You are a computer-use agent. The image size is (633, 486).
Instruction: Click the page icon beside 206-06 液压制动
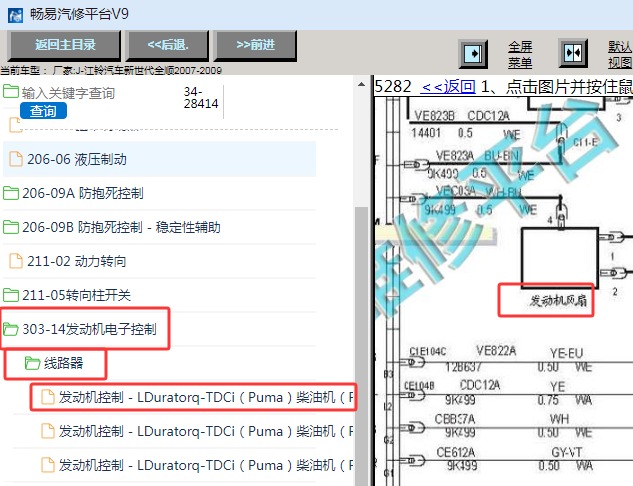coord(16,159)
